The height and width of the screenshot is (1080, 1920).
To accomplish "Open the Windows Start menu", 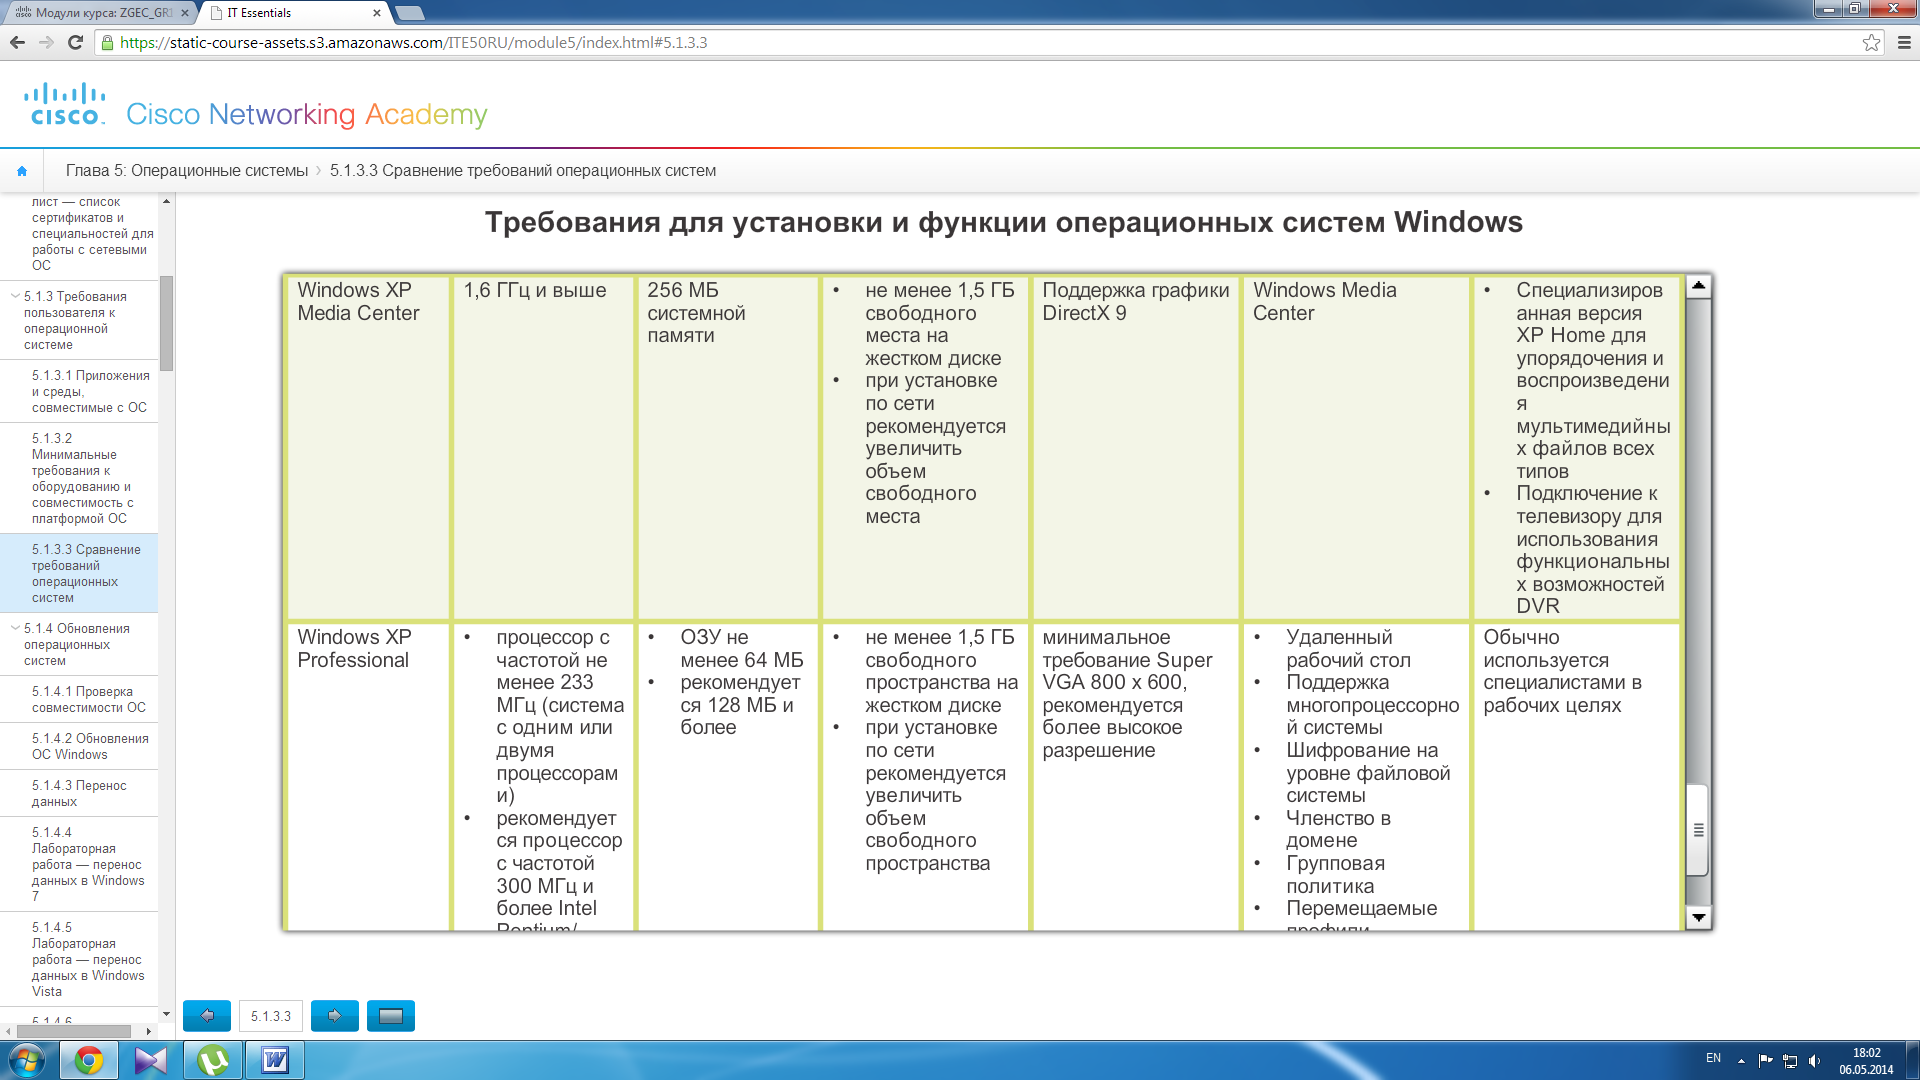I will tap(26, 1060).
